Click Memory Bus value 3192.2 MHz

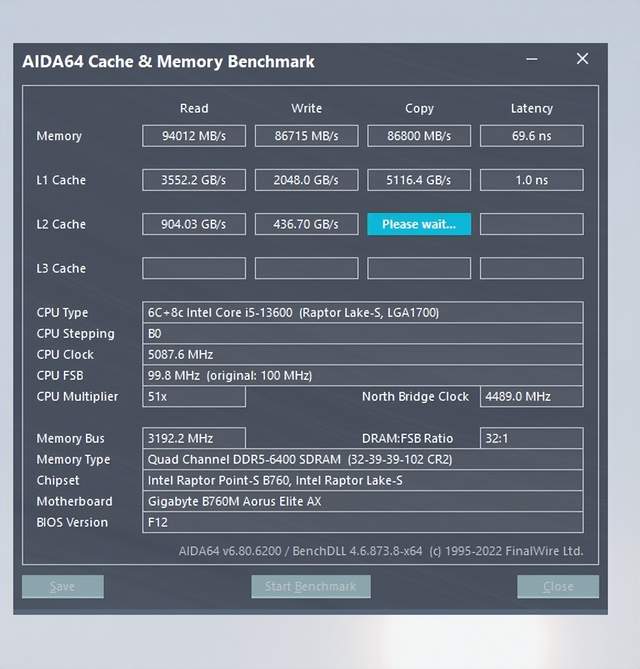(x=194, y=438)
